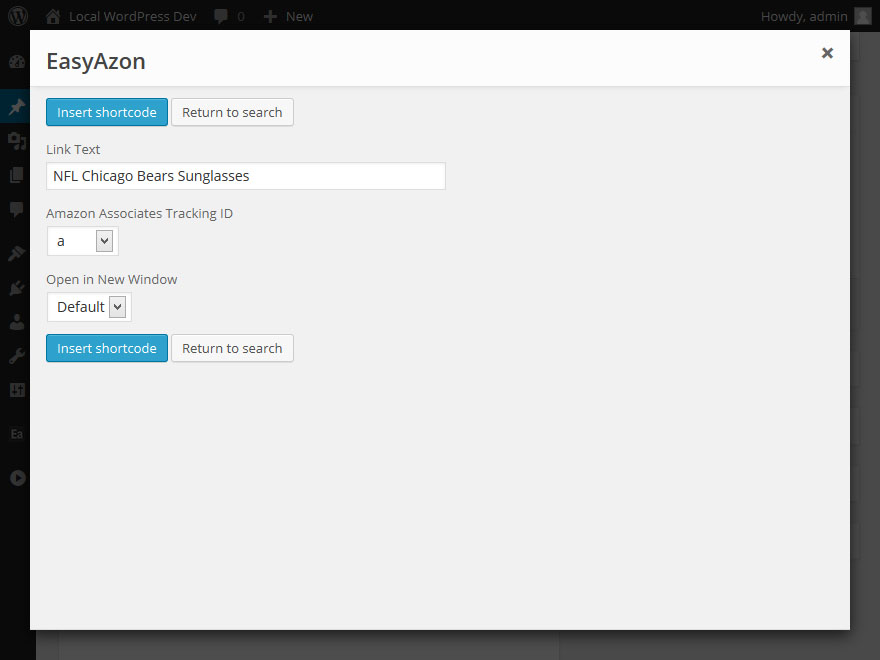Open EasyAzon 'Ea' sidebar item
Viewport: 880px width, 660px height.
tap(17, 434)
